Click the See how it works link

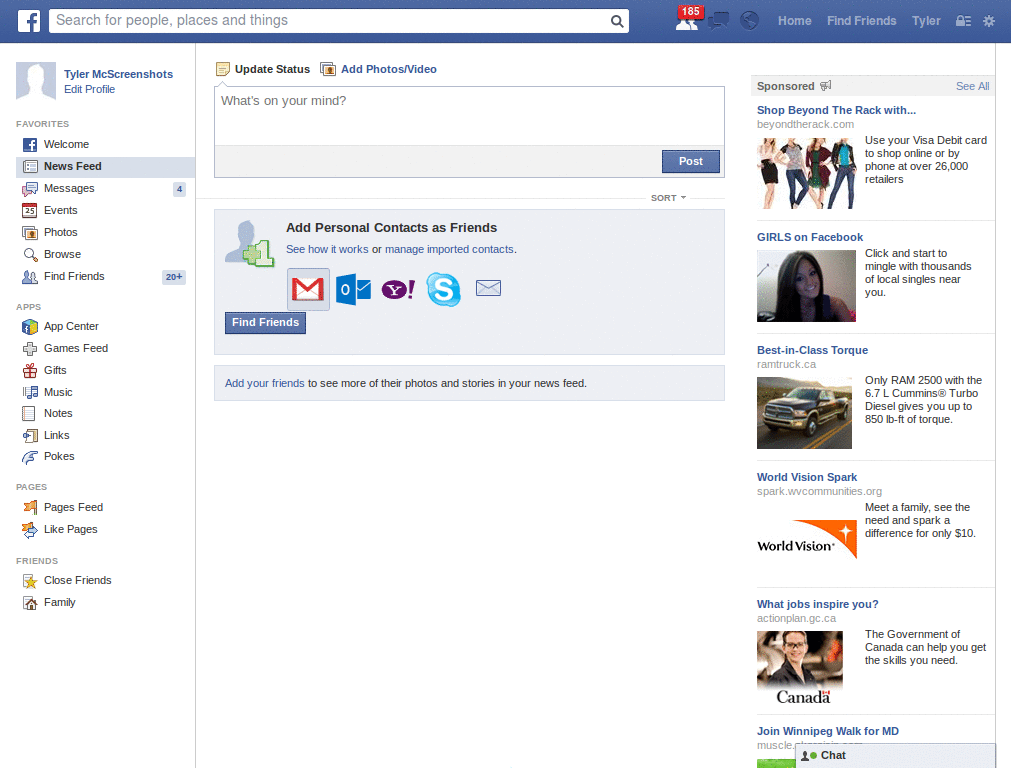click(x=327, y=249)
